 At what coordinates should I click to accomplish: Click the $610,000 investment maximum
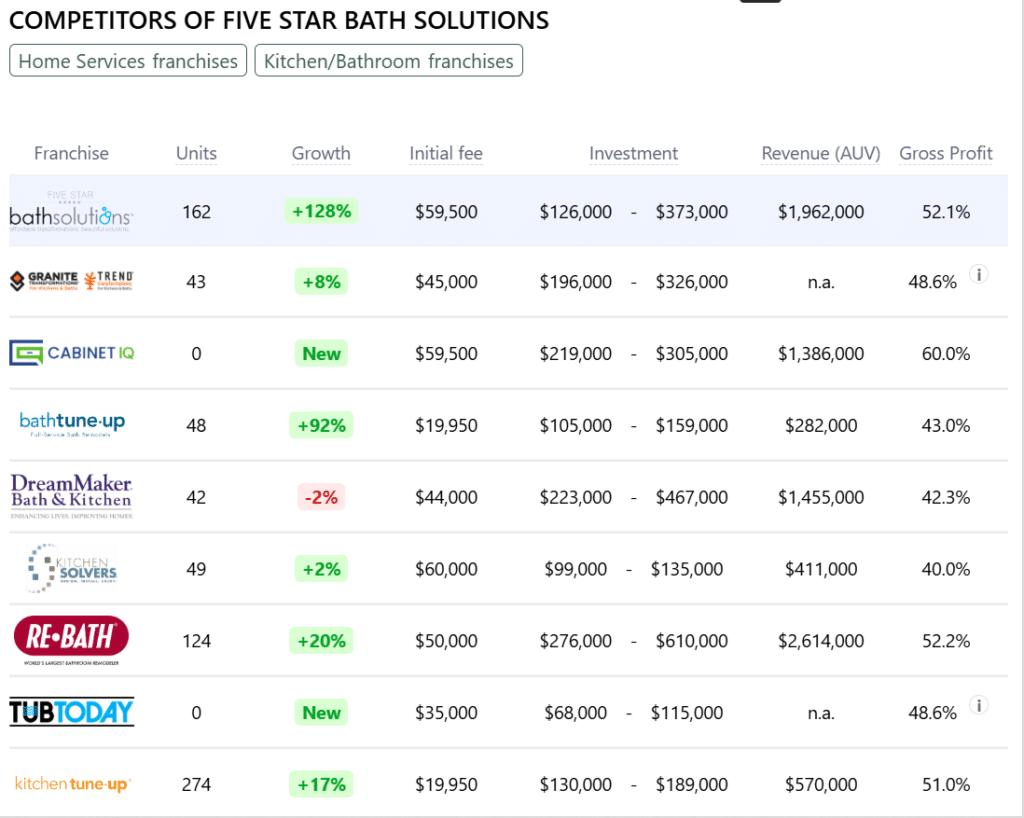click(x=692, y=640)
